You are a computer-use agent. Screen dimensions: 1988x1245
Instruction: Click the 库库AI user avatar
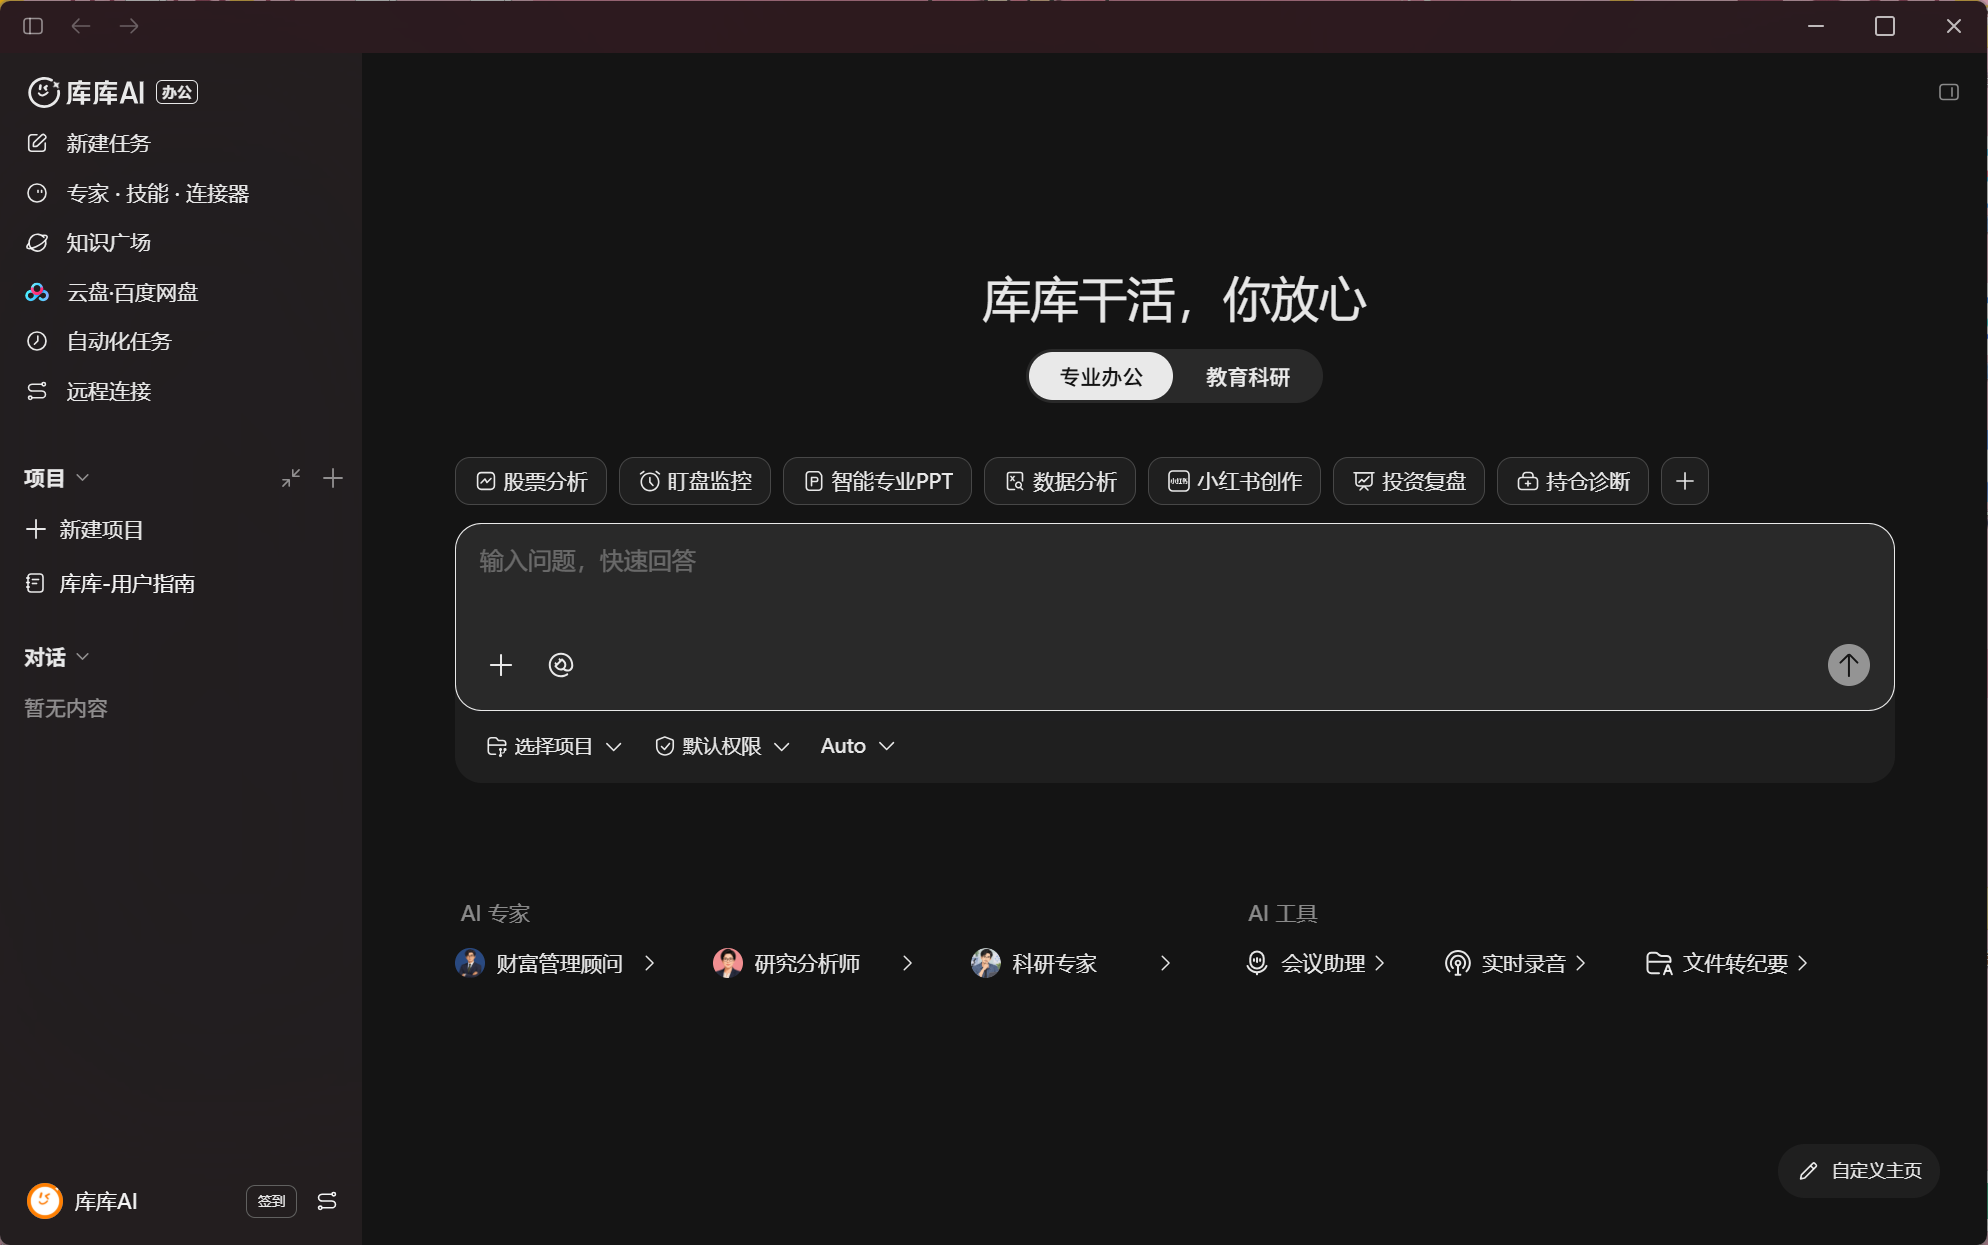[45, 1201]
